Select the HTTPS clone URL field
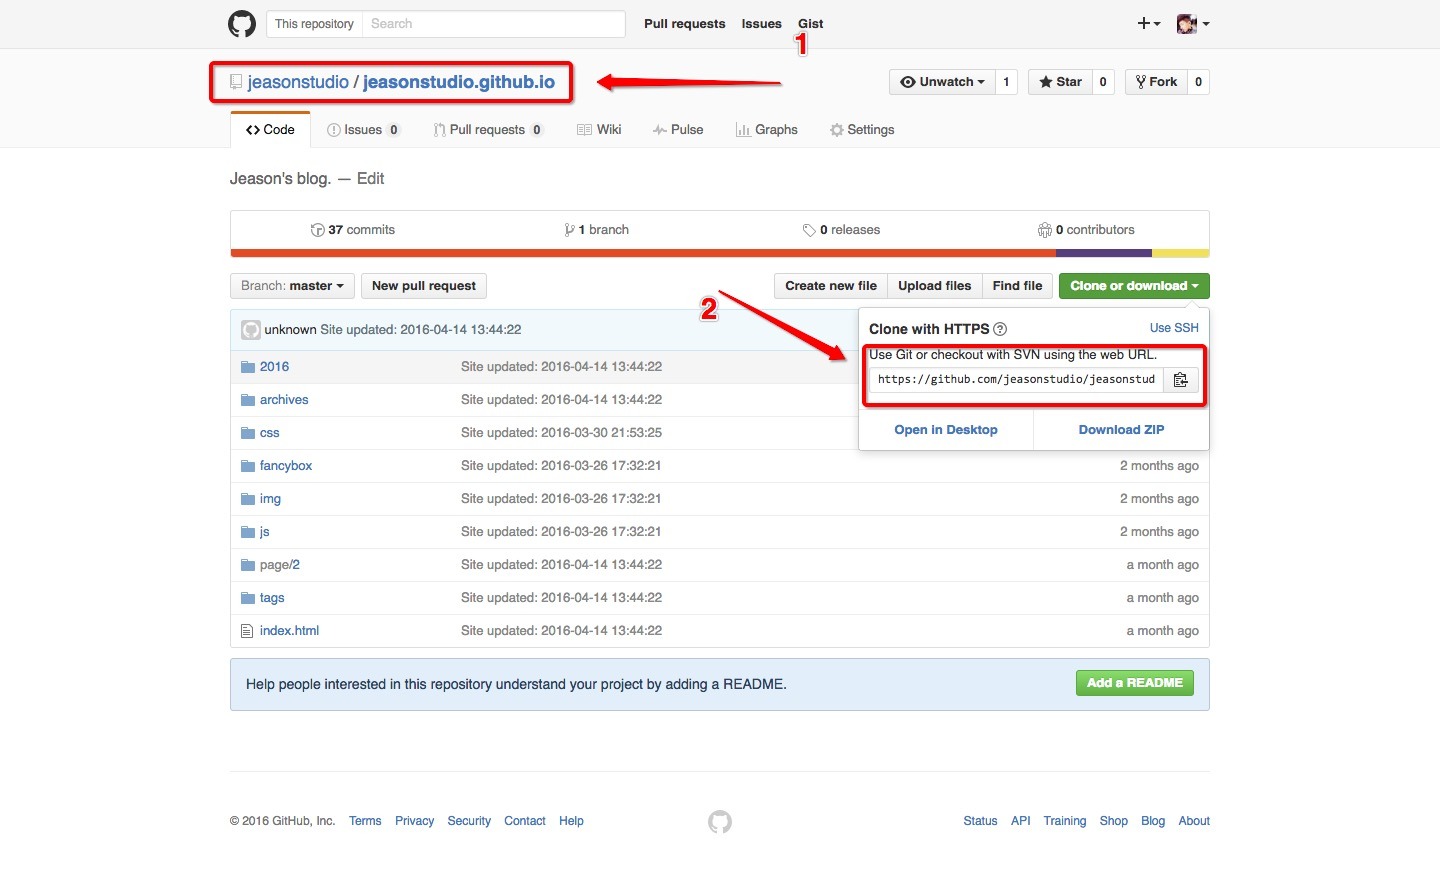 1015,380
